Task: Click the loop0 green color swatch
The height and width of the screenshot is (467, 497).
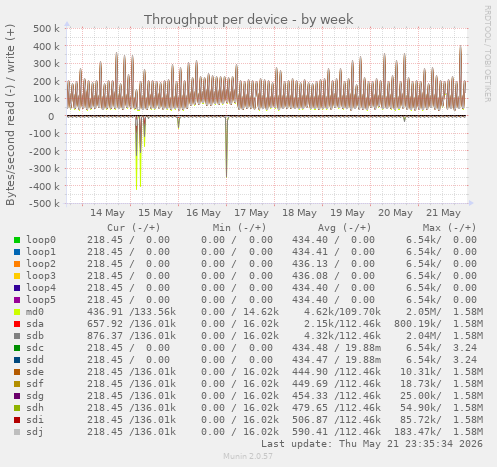Action: click(17, 240)
